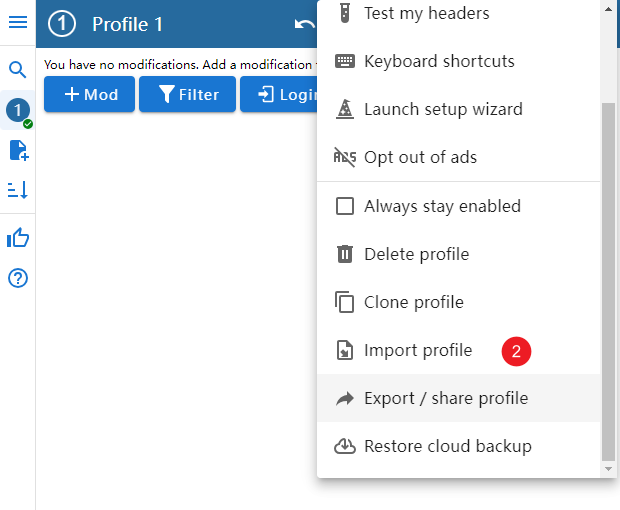This screenshot has width=620, height=510.
Task: Open Keyboard shortcuts from the menu
Action: coord(438,61)
